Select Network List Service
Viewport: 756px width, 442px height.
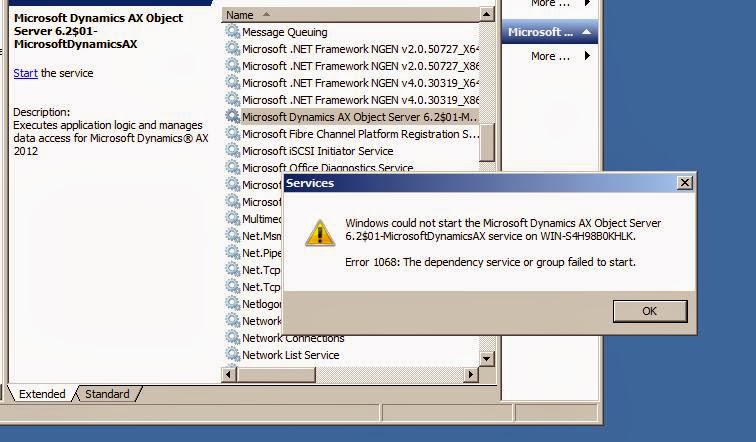(290, 355)
